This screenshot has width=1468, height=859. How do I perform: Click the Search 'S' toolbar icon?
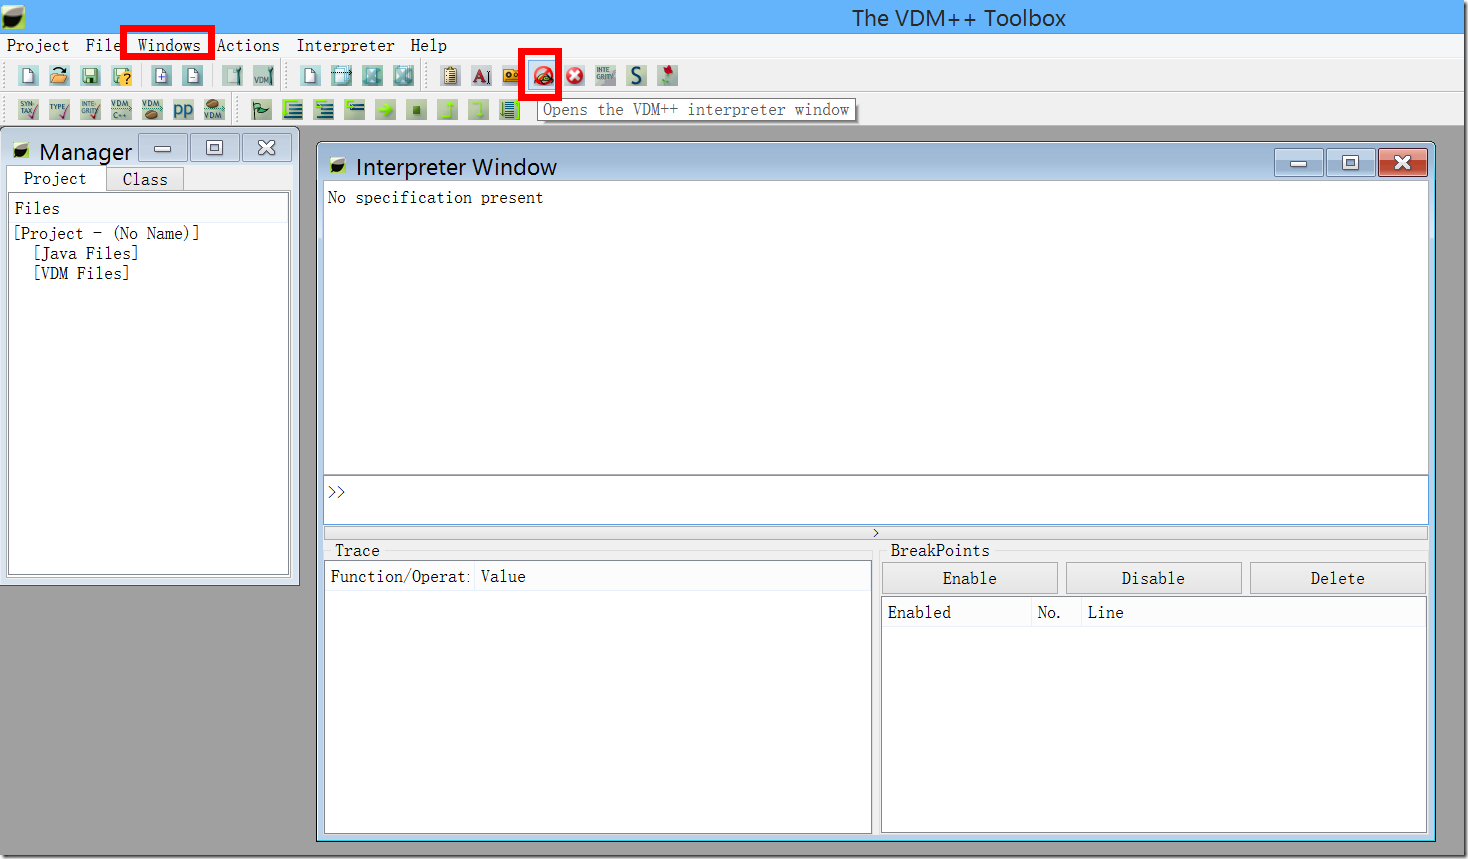pyautogui.click(x=636, y=75)
